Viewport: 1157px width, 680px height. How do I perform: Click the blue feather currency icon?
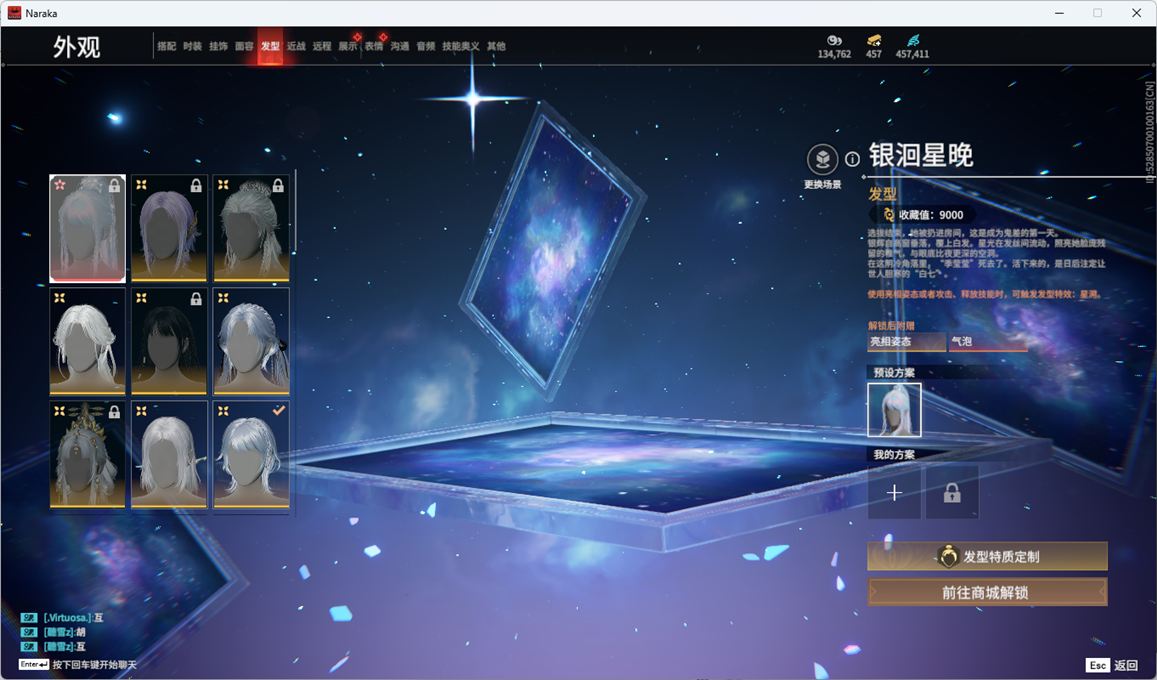(x=912, y=40)
